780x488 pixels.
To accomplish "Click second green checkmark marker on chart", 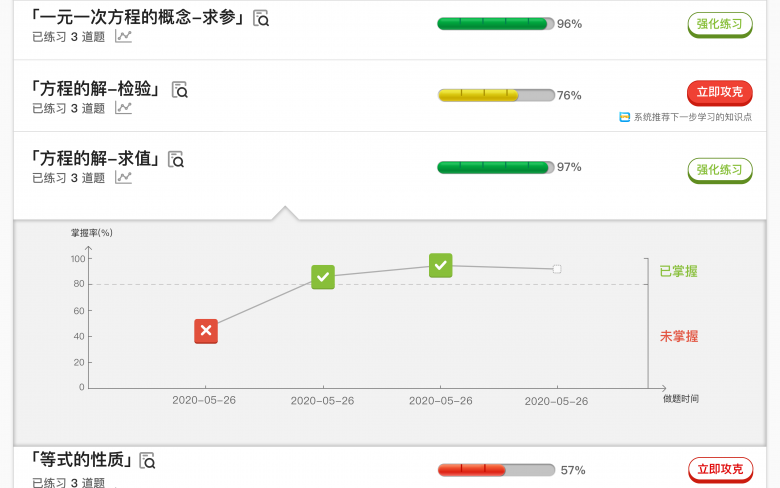I will pyautogui.click(x=441, y=266).
